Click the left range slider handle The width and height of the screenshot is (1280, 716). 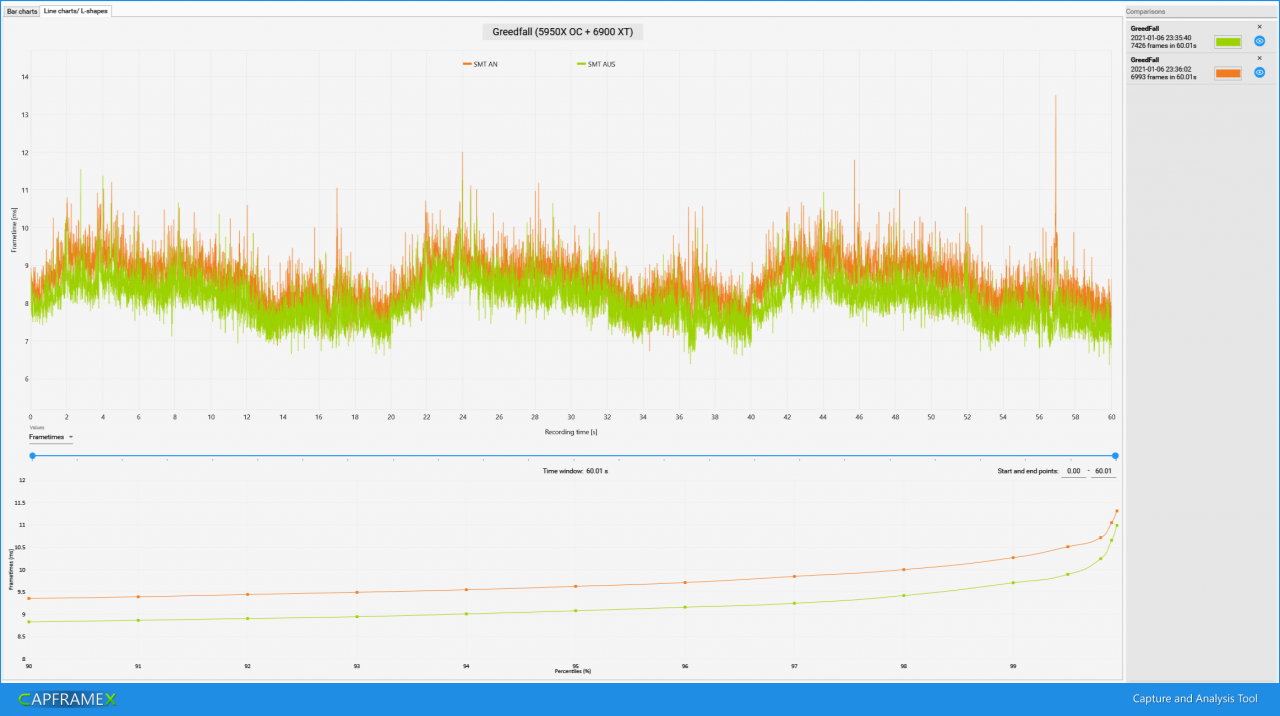(32, 456)
